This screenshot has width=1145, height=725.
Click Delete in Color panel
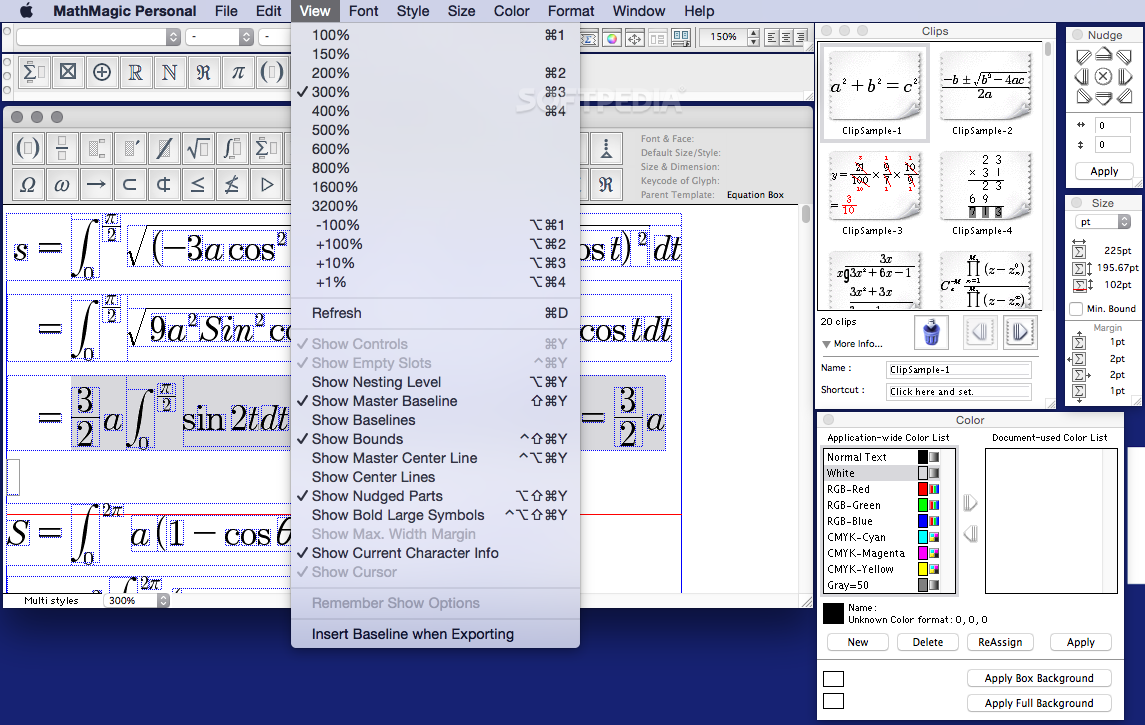tap(927, 642)
